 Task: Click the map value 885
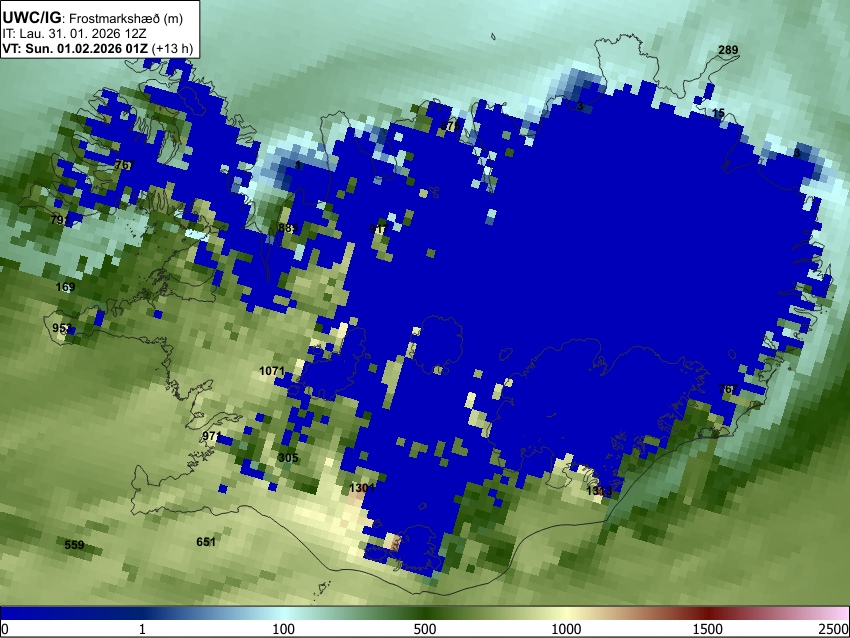pos(288,228)
